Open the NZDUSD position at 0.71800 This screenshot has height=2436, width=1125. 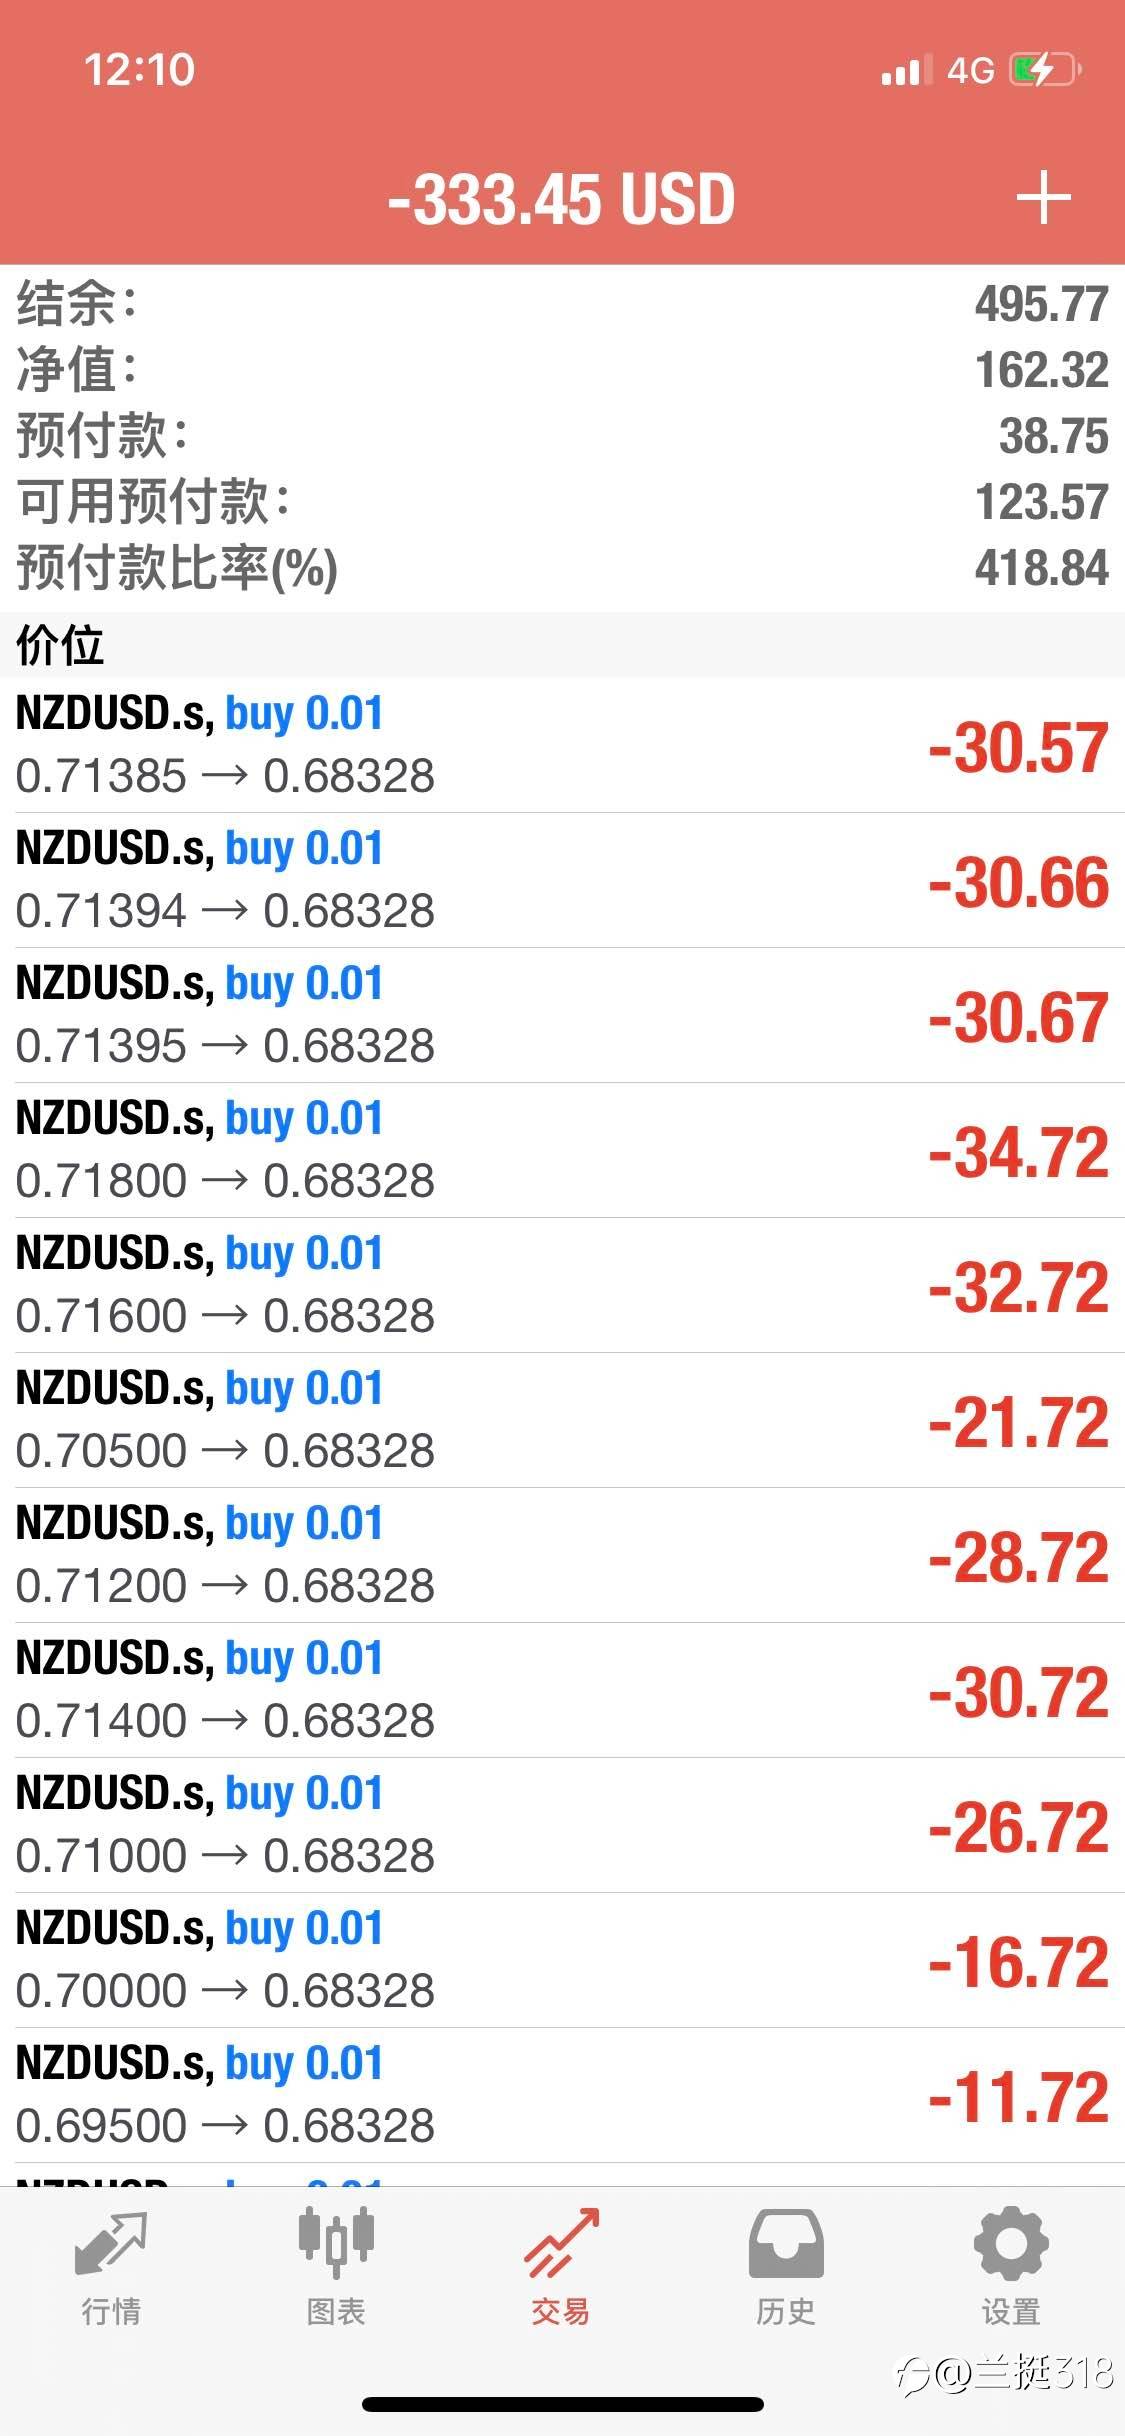pyautogui.click(x=562, y=1150)
